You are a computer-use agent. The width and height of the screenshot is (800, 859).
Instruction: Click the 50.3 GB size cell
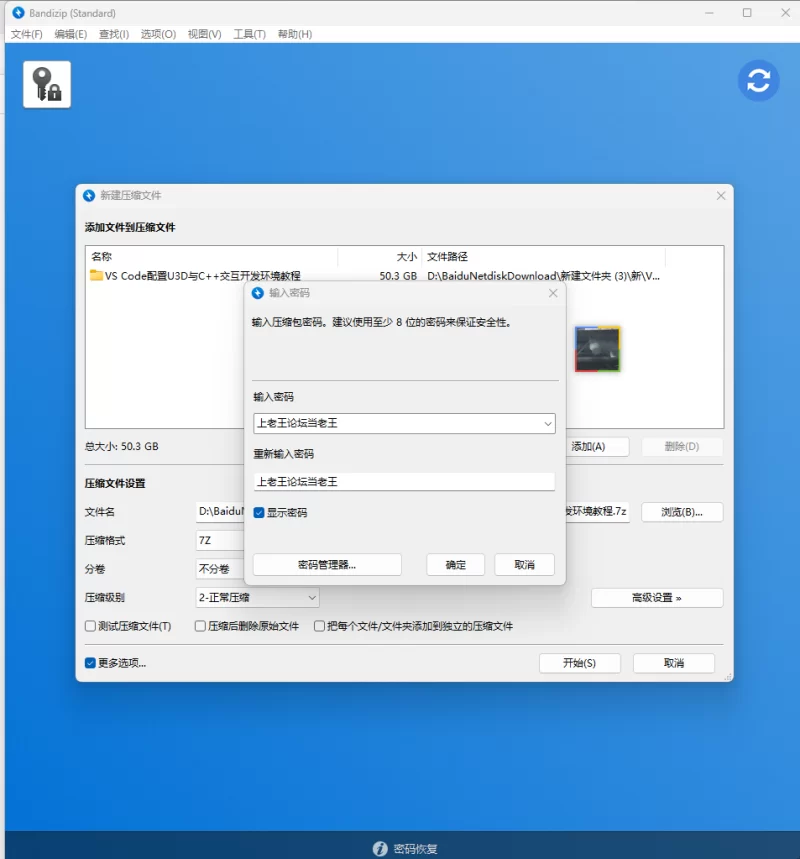398,276
